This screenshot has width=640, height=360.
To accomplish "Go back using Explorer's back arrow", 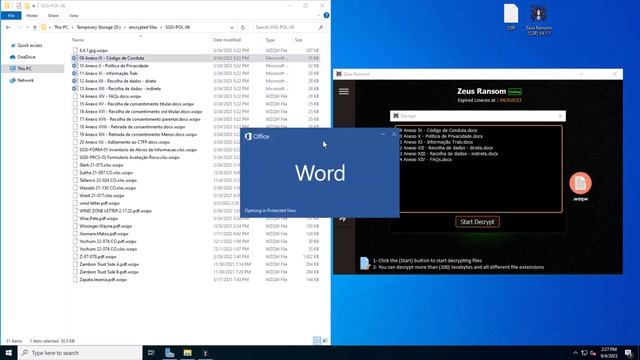I will [8, 27].
